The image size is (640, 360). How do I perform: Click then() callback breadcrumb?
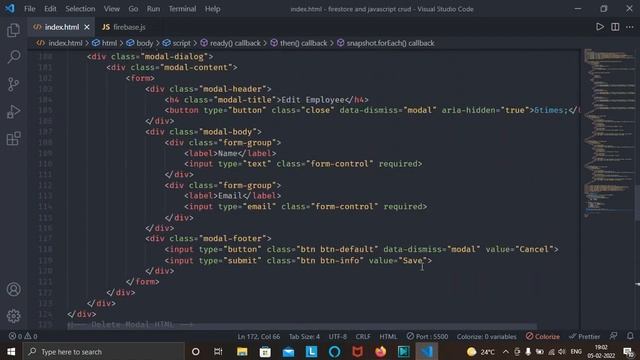(x=299, y=43)
